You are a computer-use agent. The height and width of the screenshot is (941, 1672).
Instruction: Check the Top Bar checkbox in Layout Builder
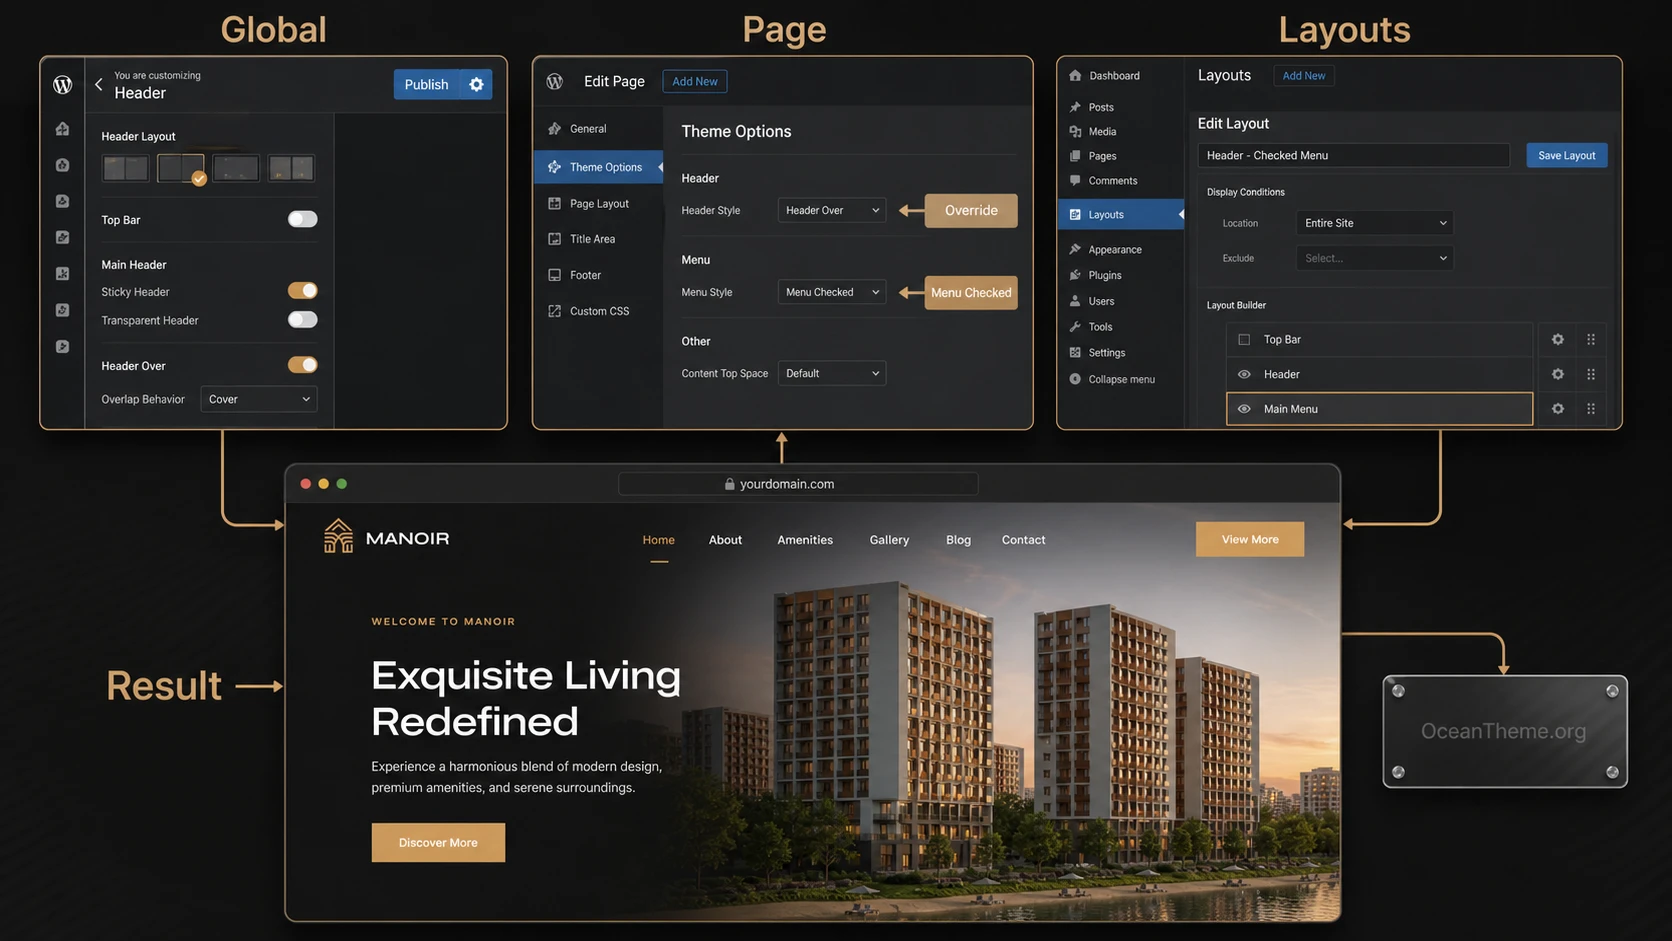(x=1244, y=340)
